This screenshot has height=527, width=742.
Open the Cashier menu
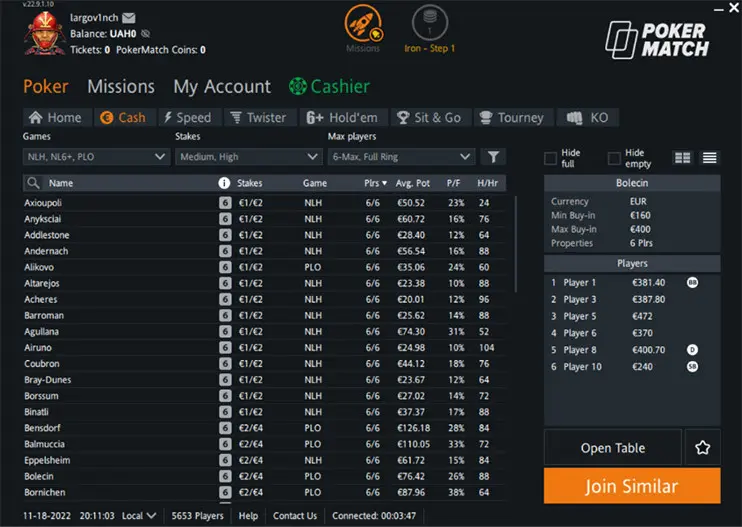click(x=329, y=87)
